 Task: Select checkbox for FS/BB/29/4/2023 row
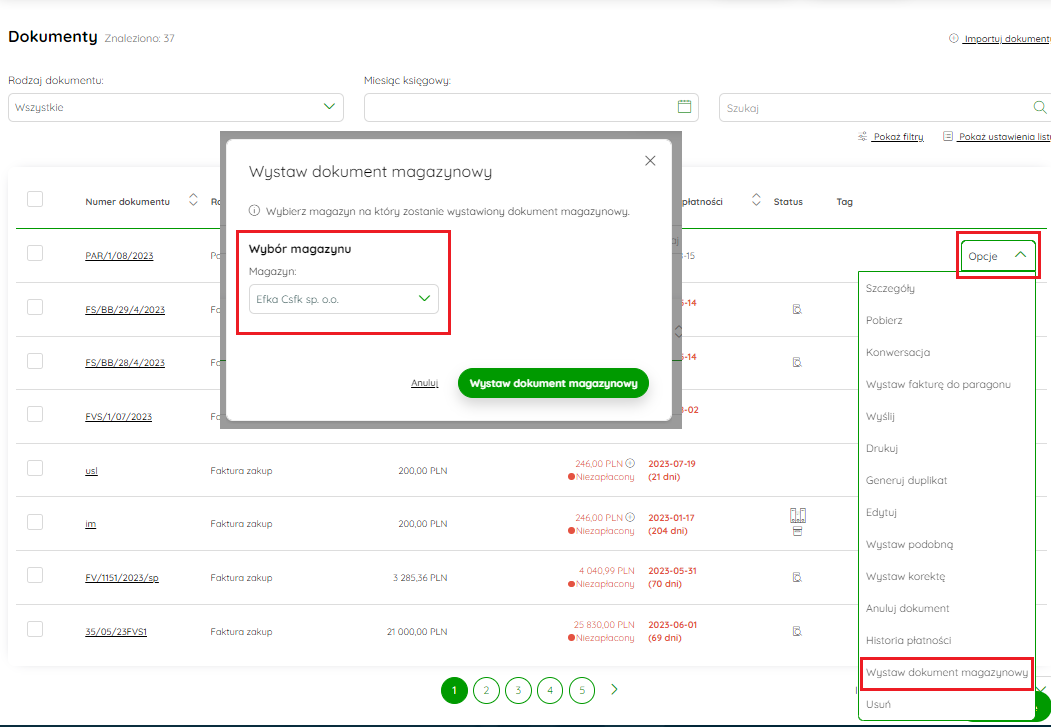coord(35,307)
